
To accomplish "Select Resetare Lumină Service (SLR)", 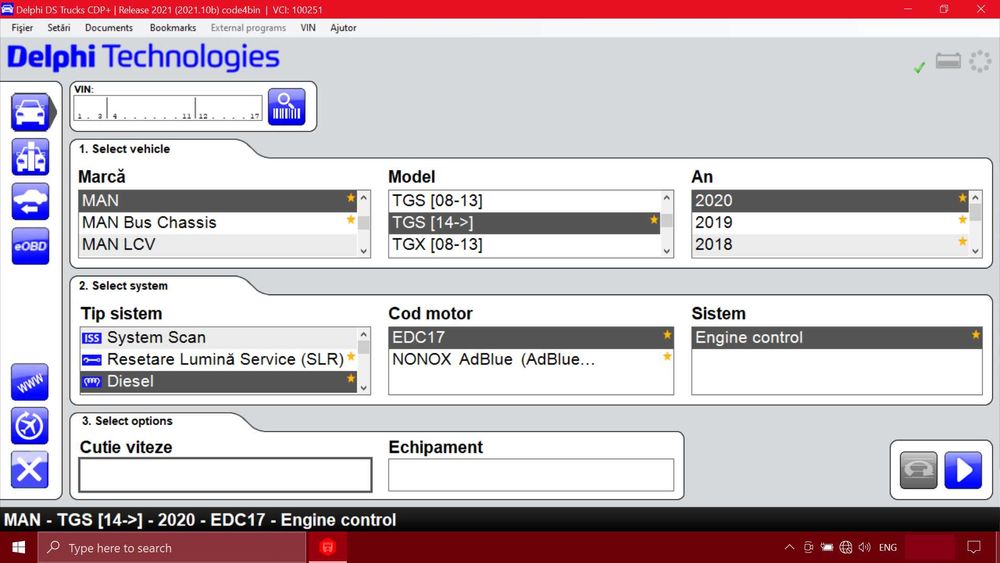I will click(x=217, y=359).
